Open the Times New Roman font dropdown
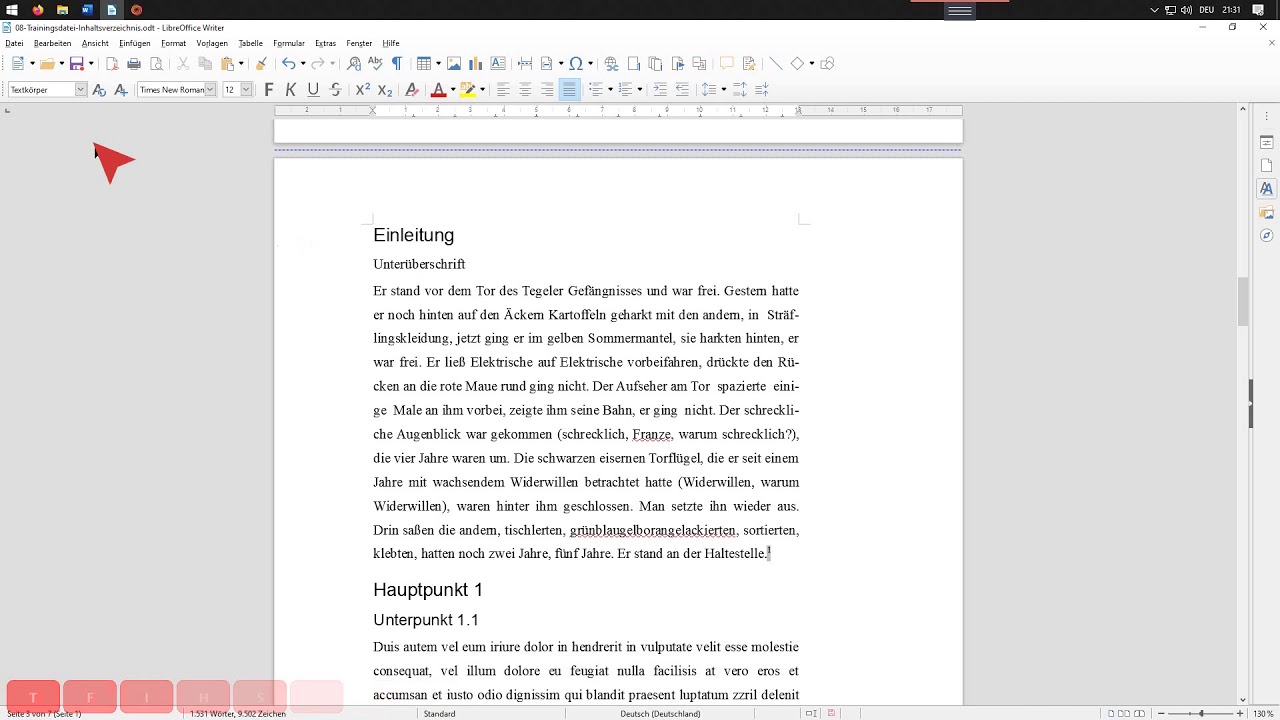This screenshot has width=1280, height=720. [211, 90]
